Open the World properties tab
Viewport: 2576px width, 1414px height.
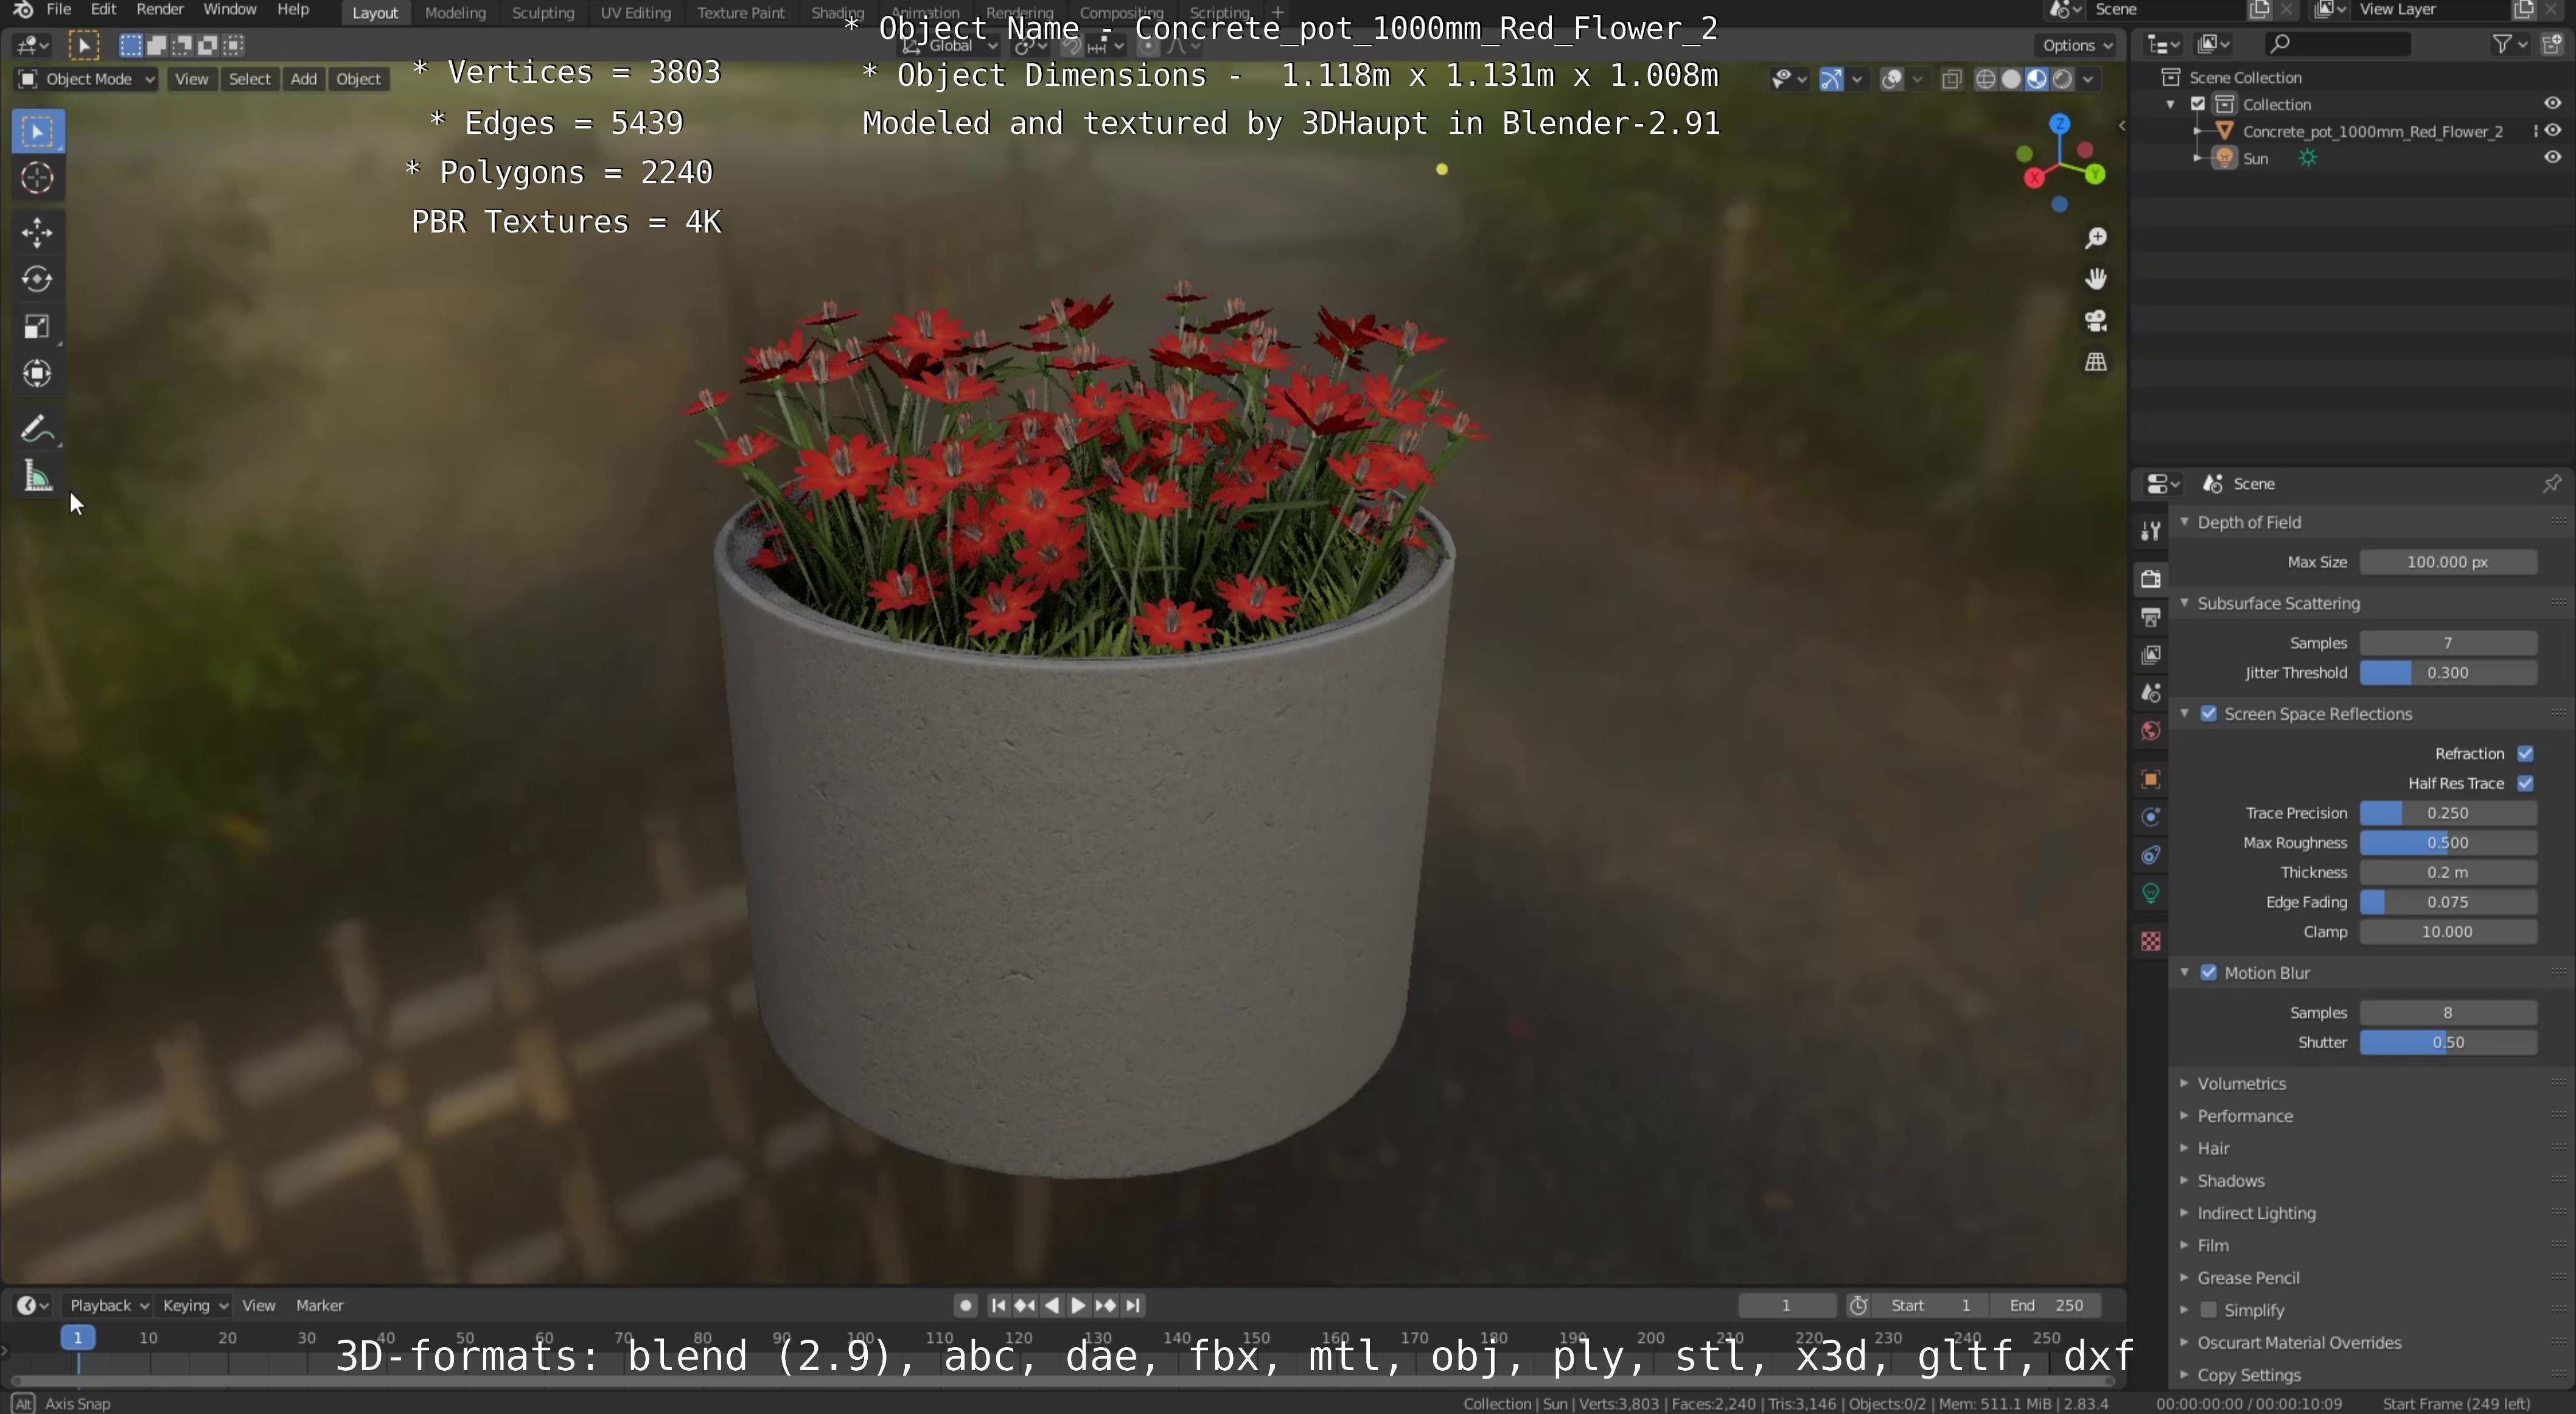click(2150, 731)
